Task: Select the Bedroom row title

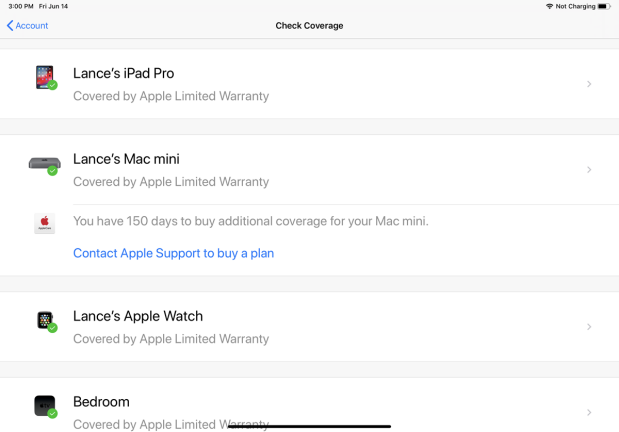Action: 101,402
